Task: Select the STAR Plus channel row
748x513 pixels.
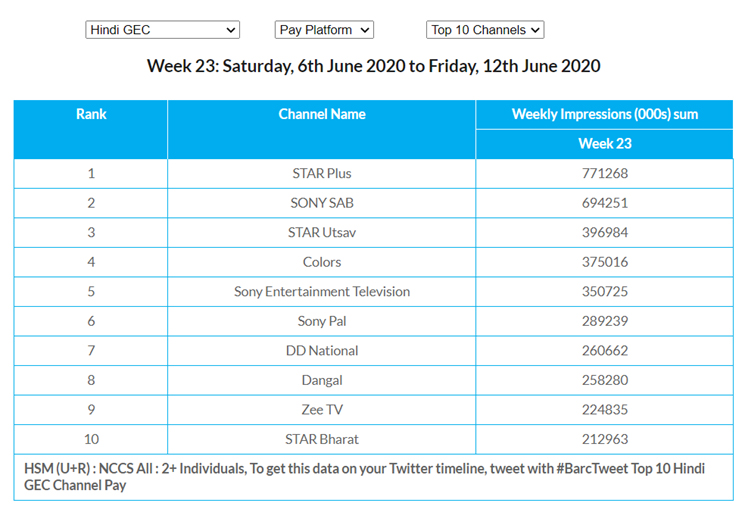Action: pyautogui.click(x=322, y=173)
